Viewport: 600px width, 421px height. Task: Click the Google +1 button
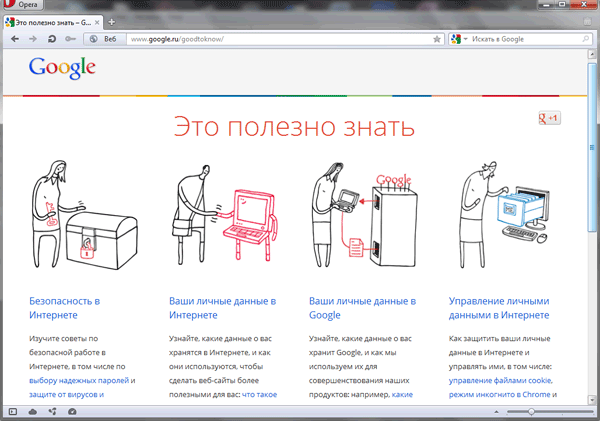pos(548,118)
